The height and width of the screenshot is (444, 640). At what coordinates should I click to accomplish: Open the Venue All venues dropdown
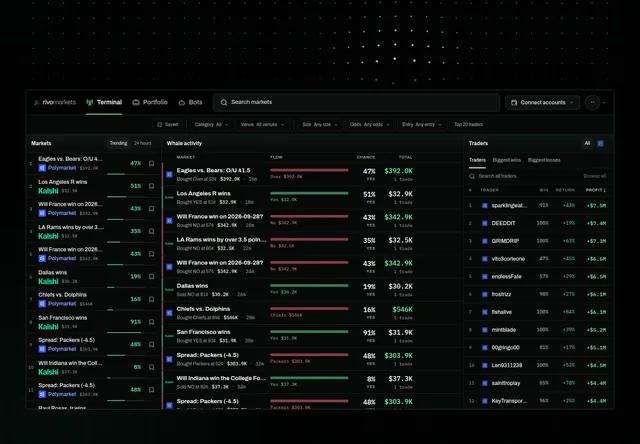262,124
